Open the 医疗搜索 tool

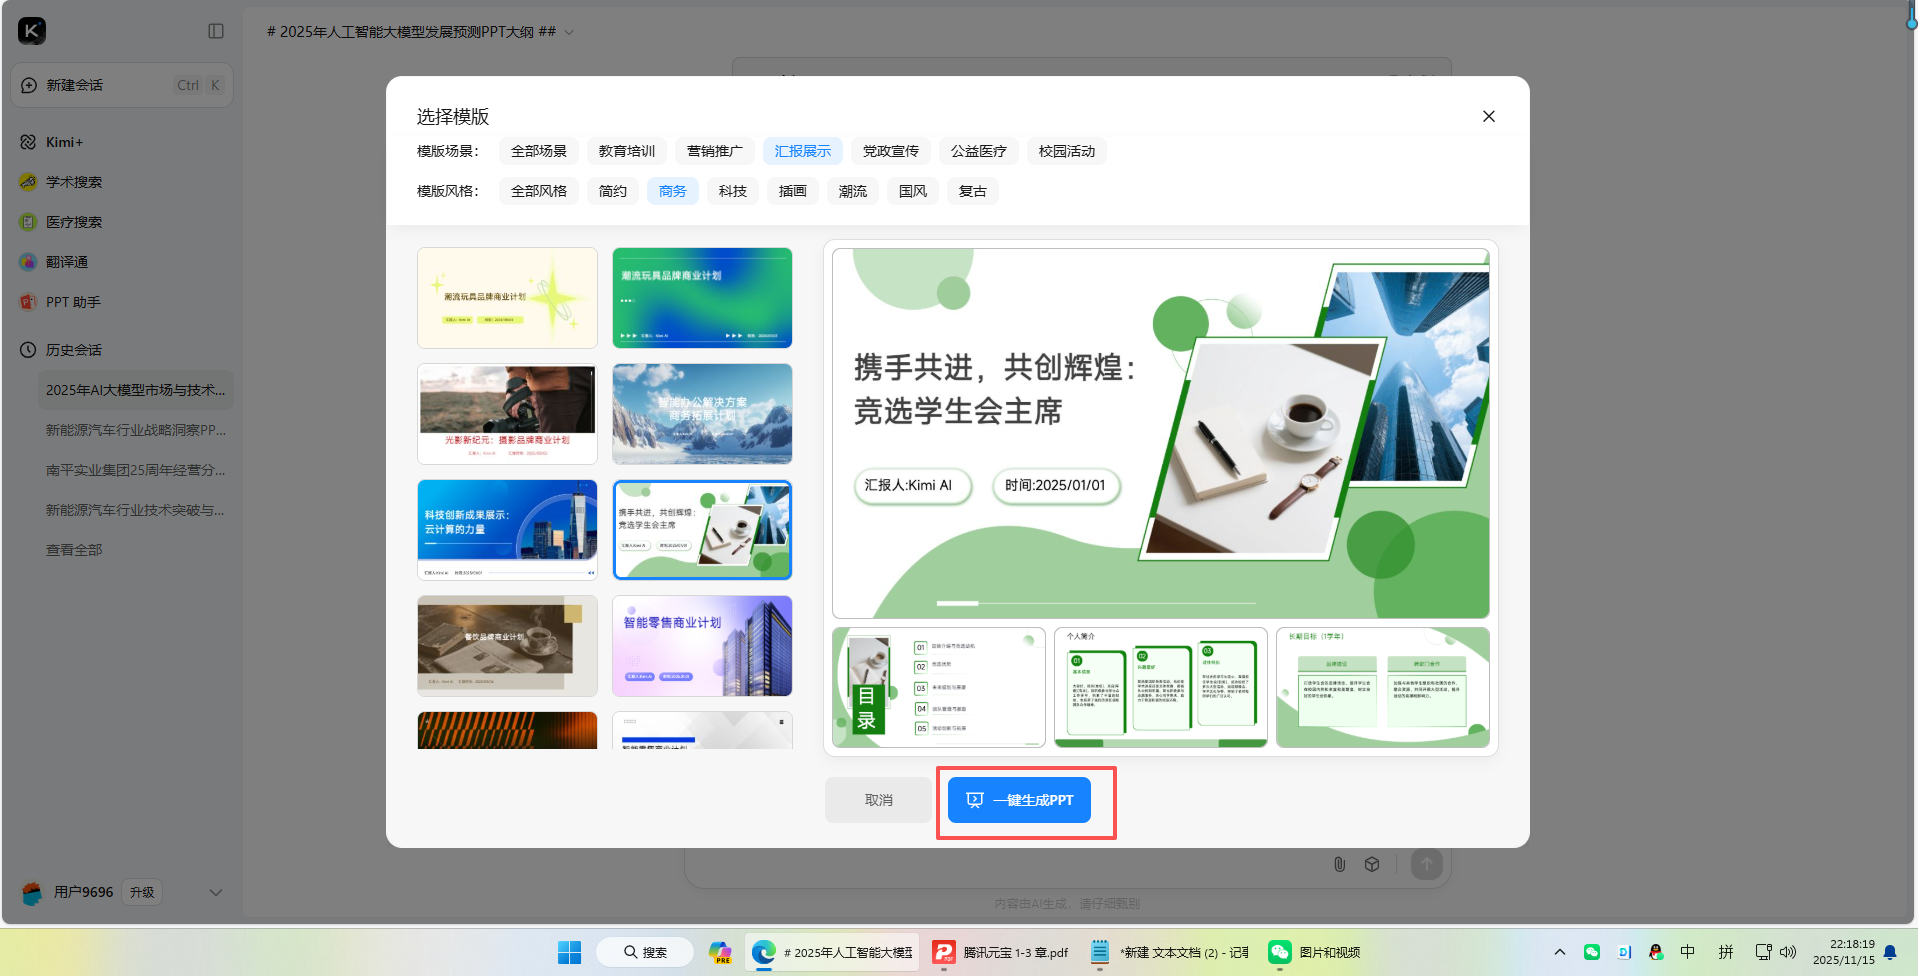[x=74, y=221]
